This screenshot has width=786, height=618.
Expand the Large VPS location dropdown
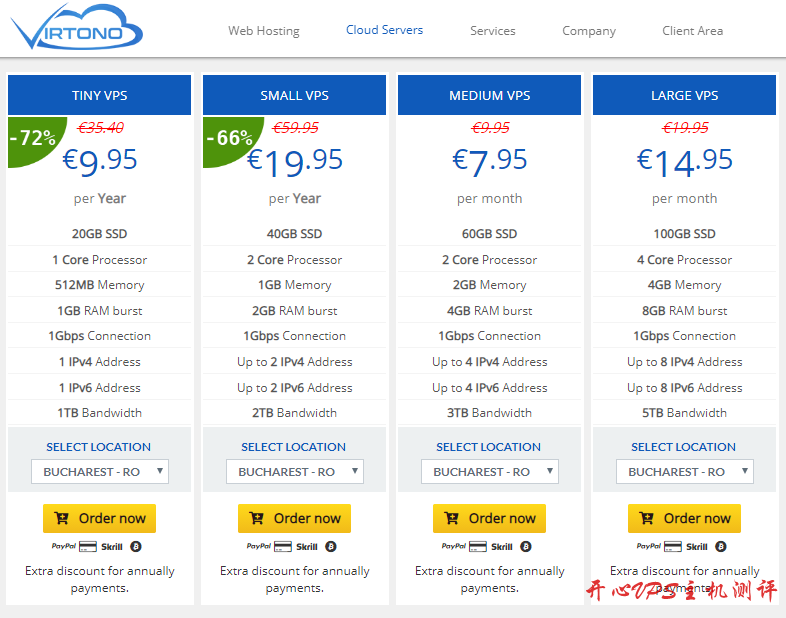pos(684,472)
